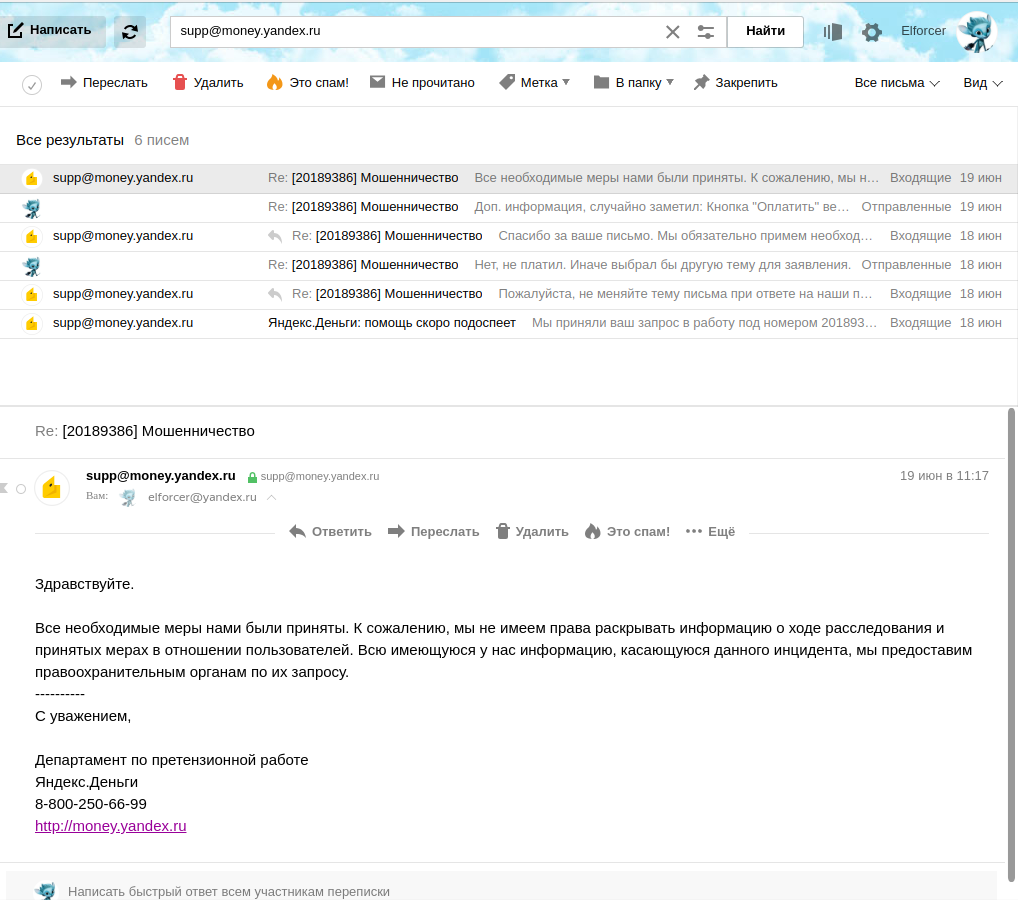The height and width of the screenshot is (900, 1018).
Task: Open the http://money.yandex.ru link
Action: coord(111,826)
